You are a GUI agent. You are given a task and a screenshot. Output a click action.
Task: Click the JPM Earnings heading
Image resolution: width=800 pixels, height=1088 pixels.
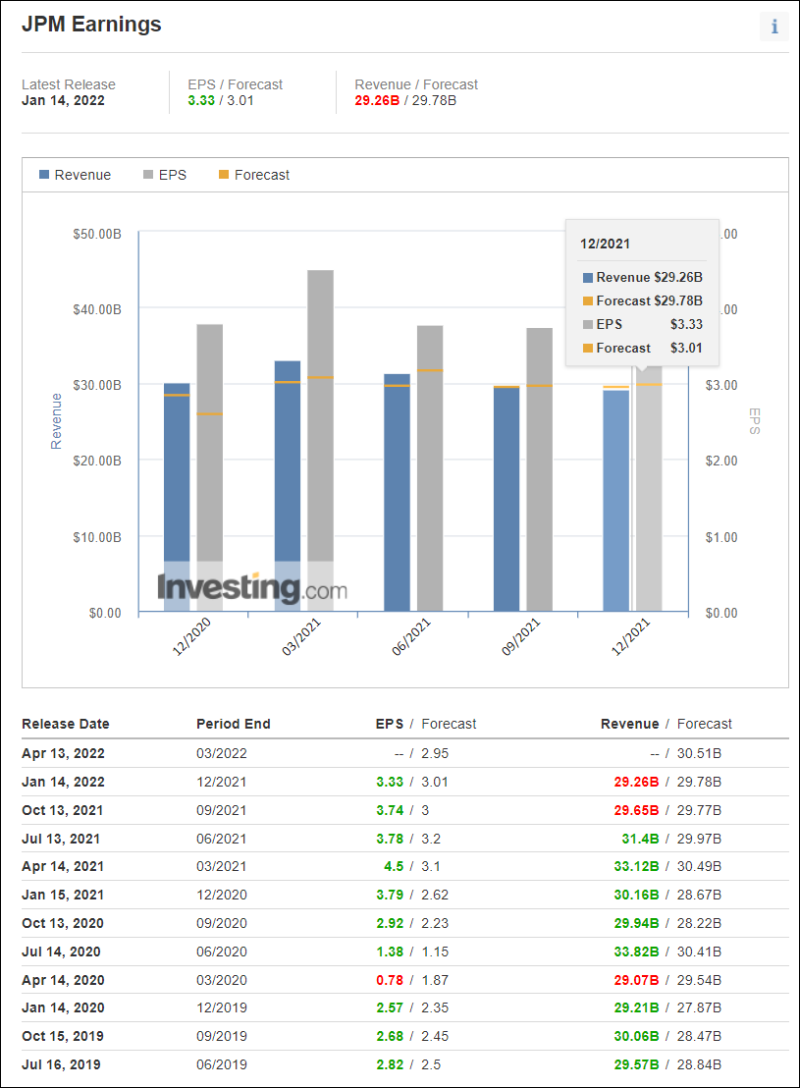click(x=92, y=24)
